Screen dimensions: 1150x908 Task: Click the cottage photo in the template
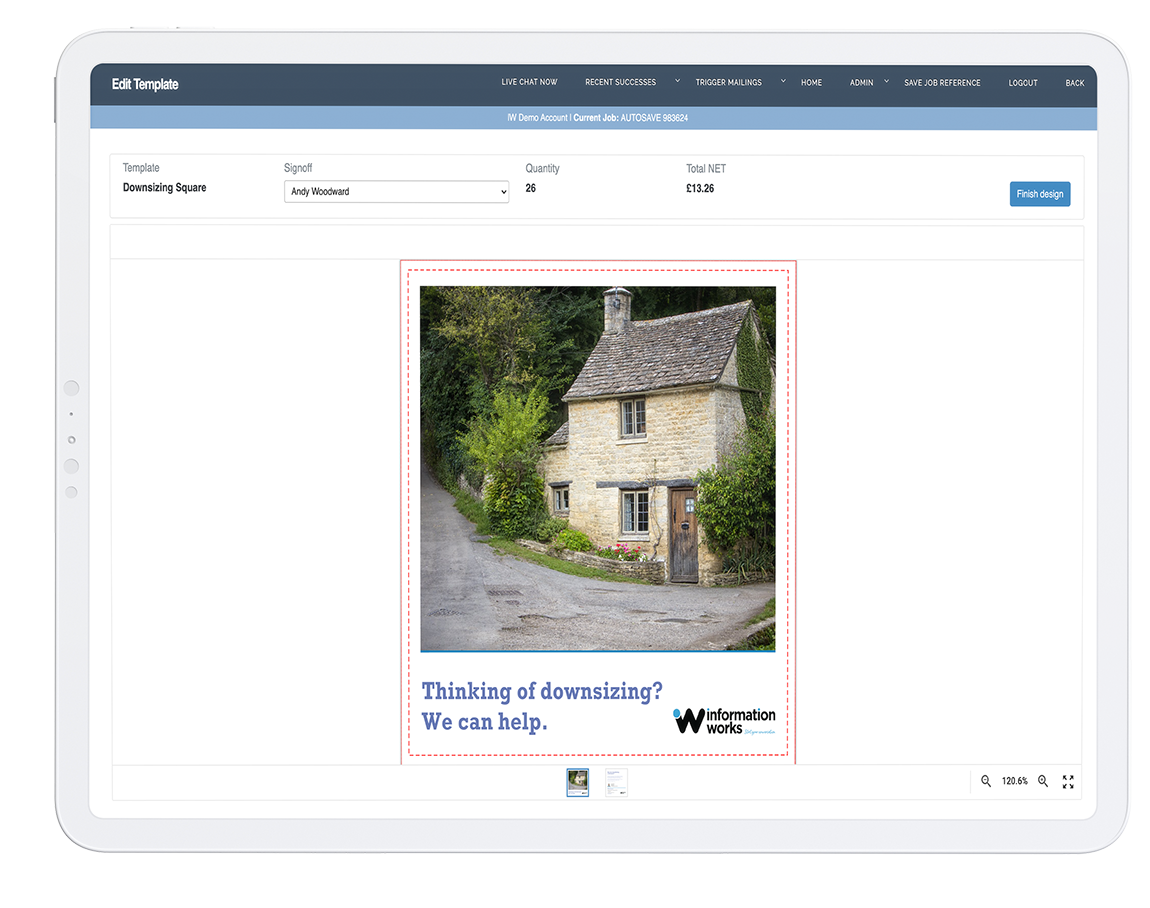597,468
